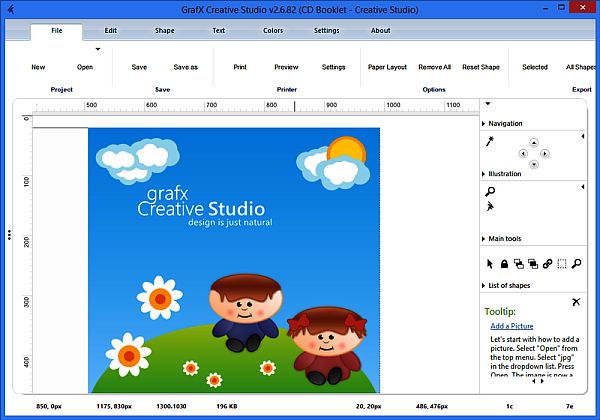Open the Add a Picture link
Viewport: 600px width, 420px height.
512,326
